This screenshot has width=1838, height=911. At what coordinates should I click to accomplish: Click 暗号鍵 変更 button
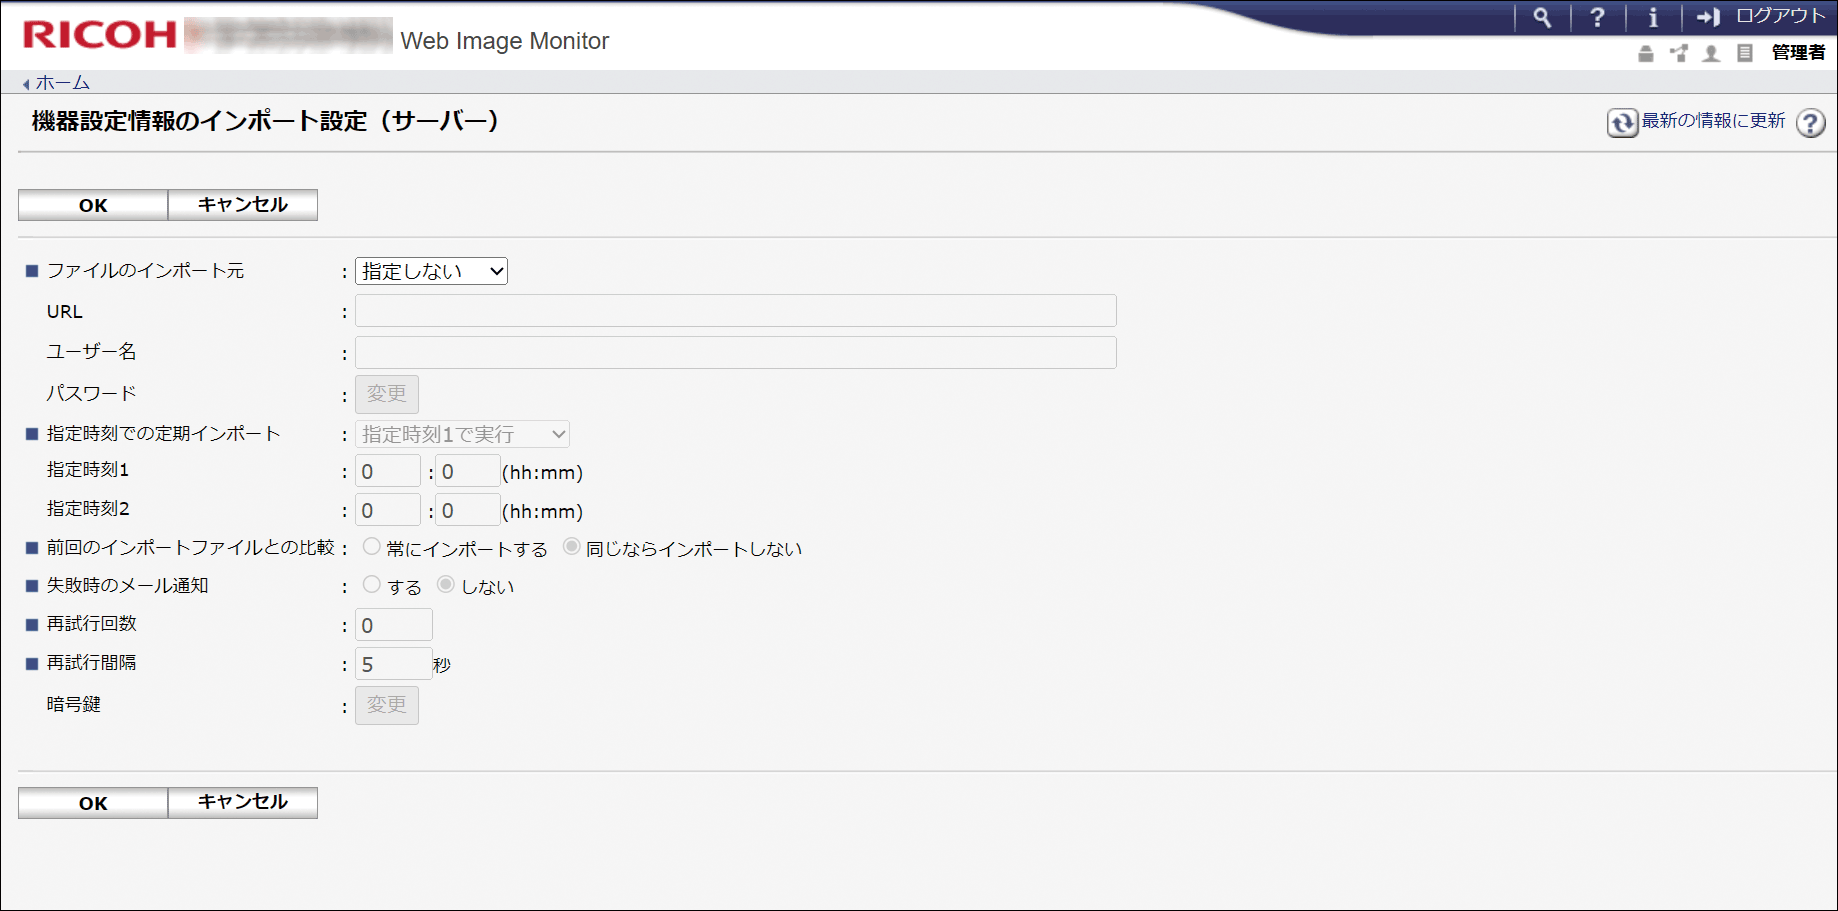387,705
